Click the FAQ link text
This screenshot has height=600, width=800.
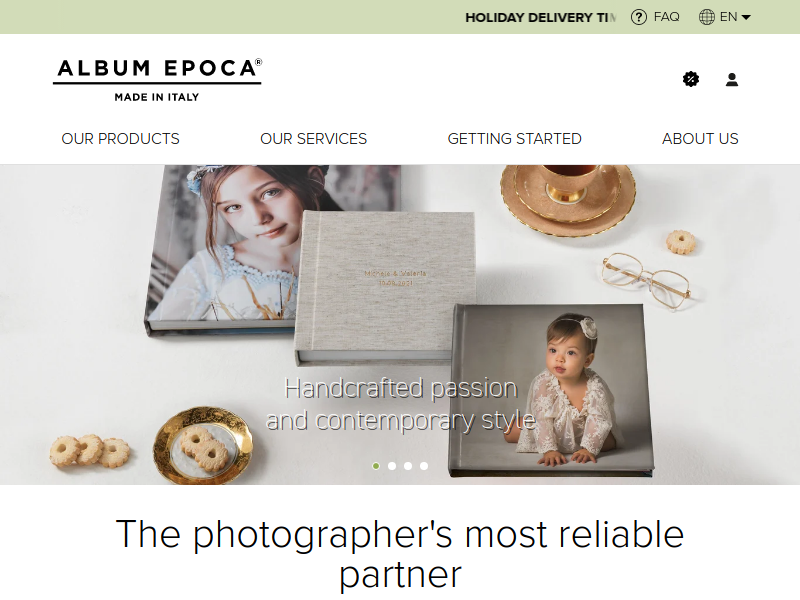click(666, 17)
